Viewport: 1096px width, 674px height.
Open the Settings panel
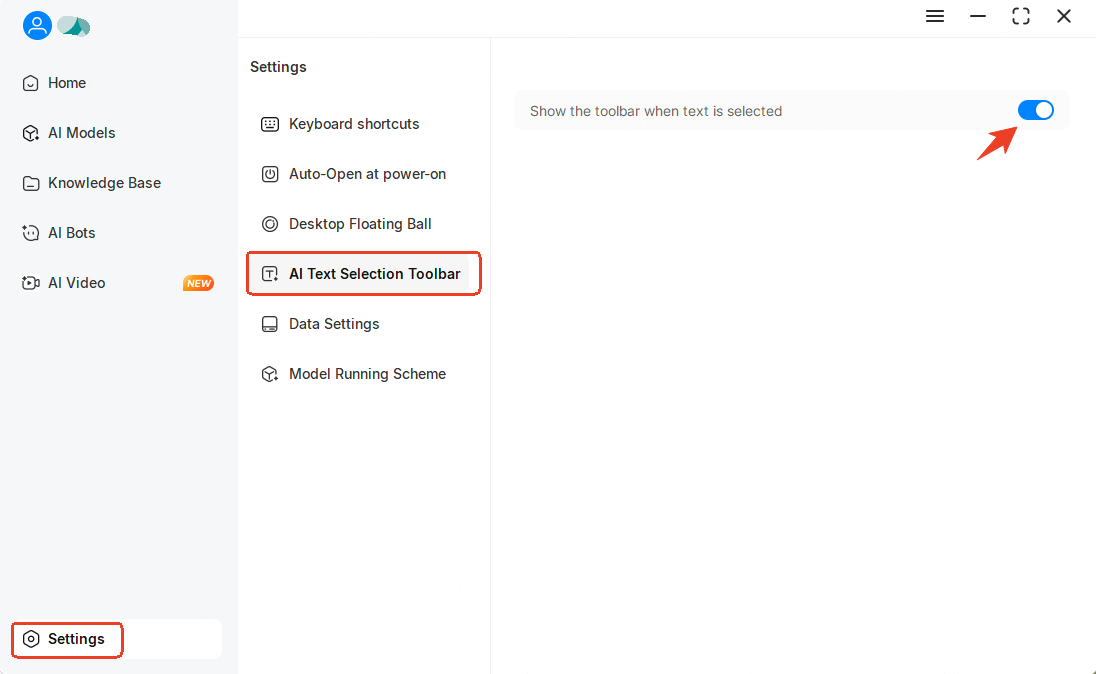tap(66, 639)
